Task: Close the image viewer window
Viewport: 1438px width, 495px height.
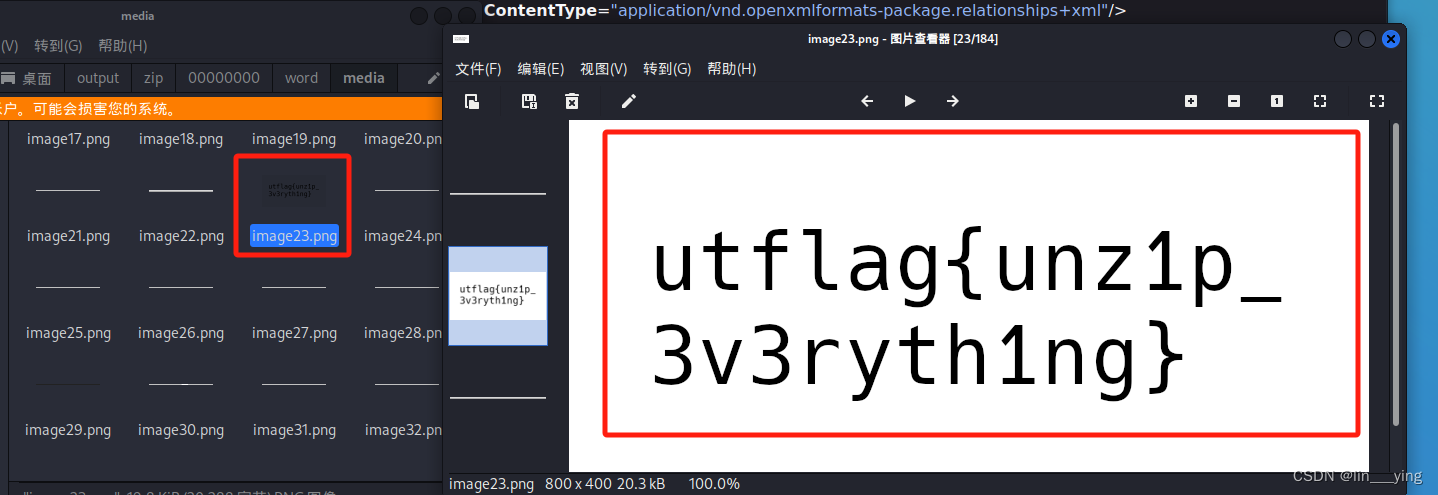Action: click(1390, 39)
